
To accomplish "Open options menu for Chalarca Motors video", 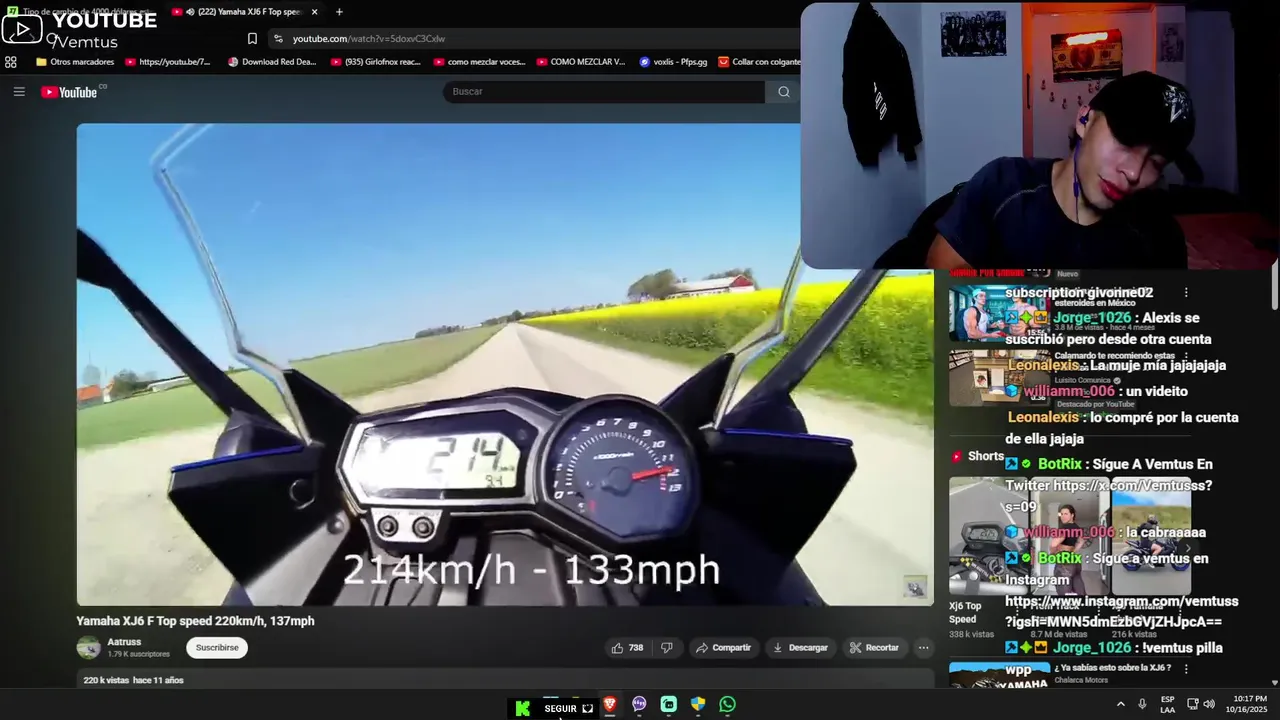I will [1186, 669].
